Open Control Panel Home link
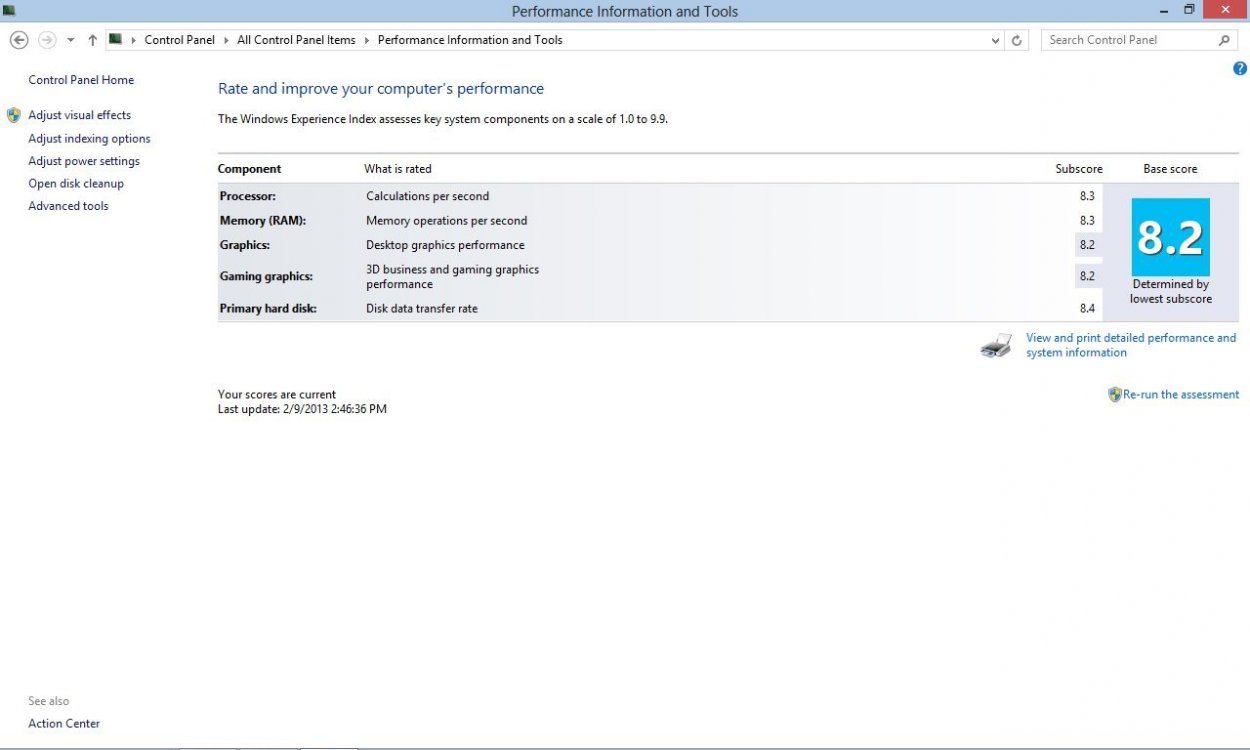 coord(81,80)
